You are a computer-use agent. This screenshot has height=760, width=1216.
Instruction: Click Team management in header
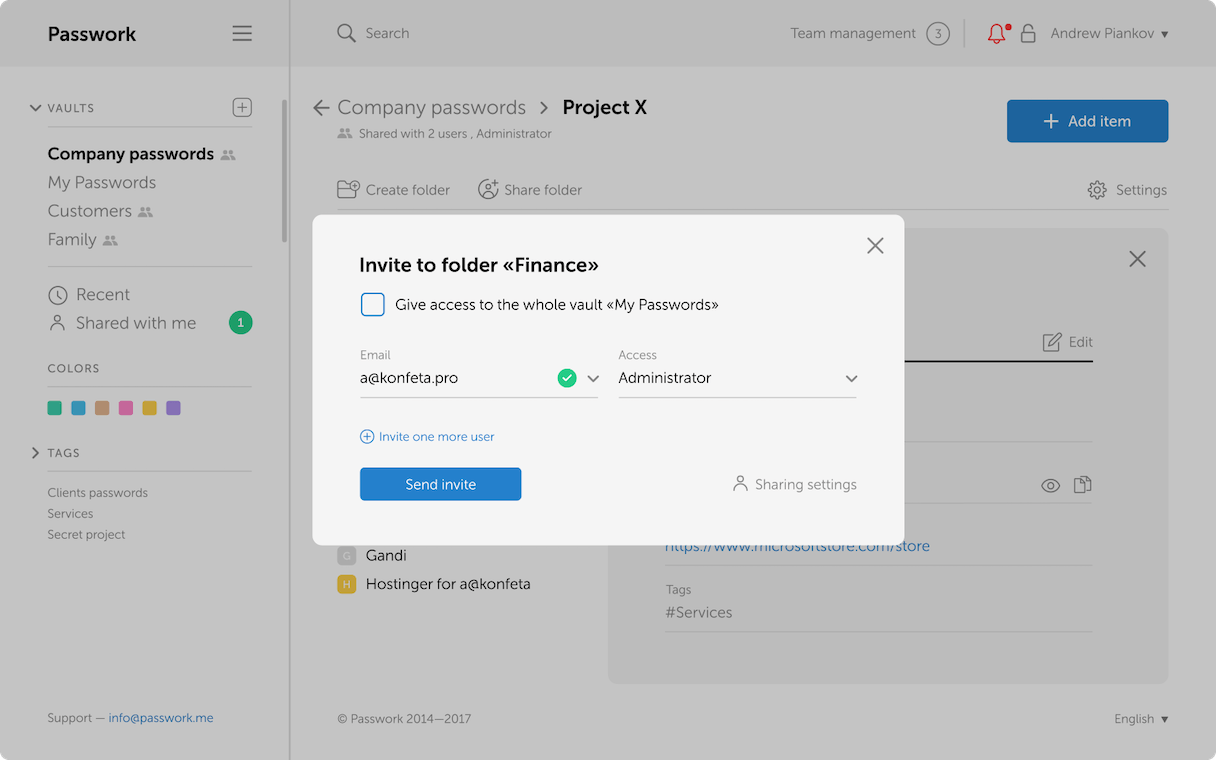point(853,34)
